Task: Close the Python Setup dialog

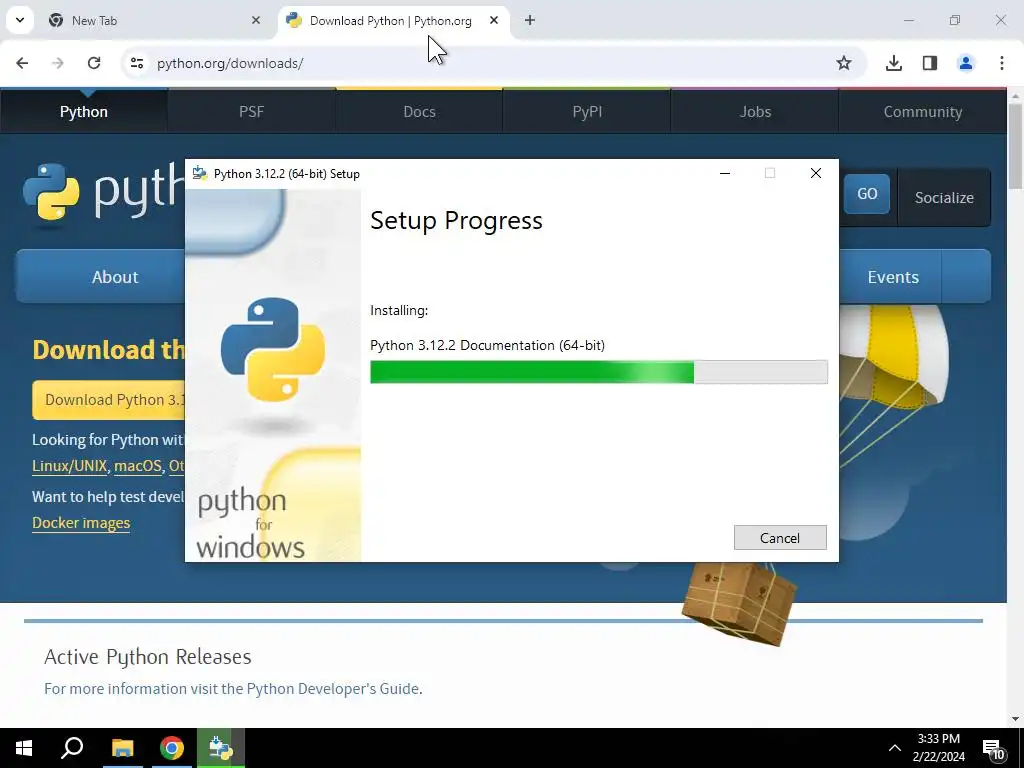Action: pyautogui.click(x=816, y=173)
